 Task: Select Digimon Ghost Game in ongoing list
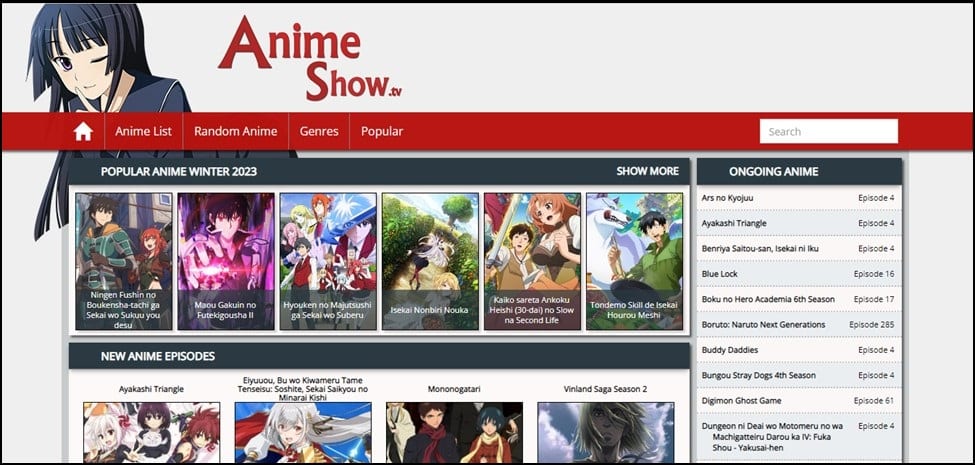click(742, 401)
